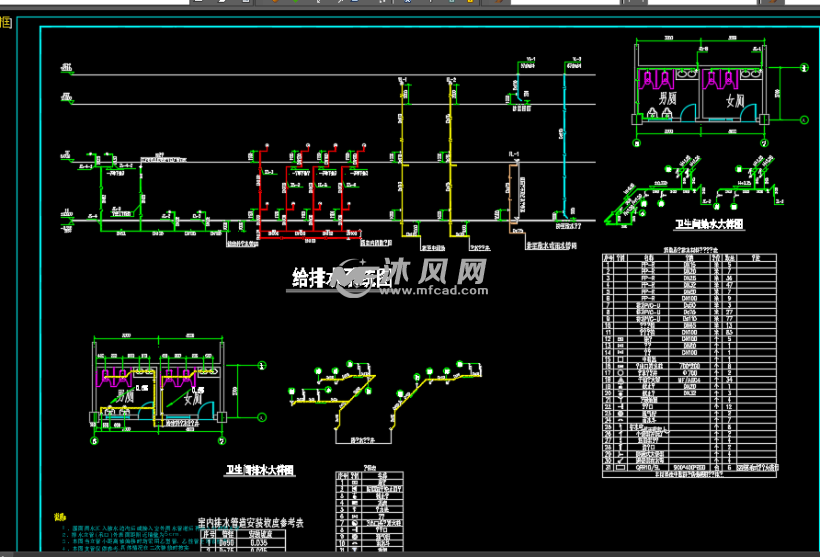The height and width of the screenshot is (557, 820).
Task: Click the 安装坡度 column header
Action: click(x=259, y=535)
